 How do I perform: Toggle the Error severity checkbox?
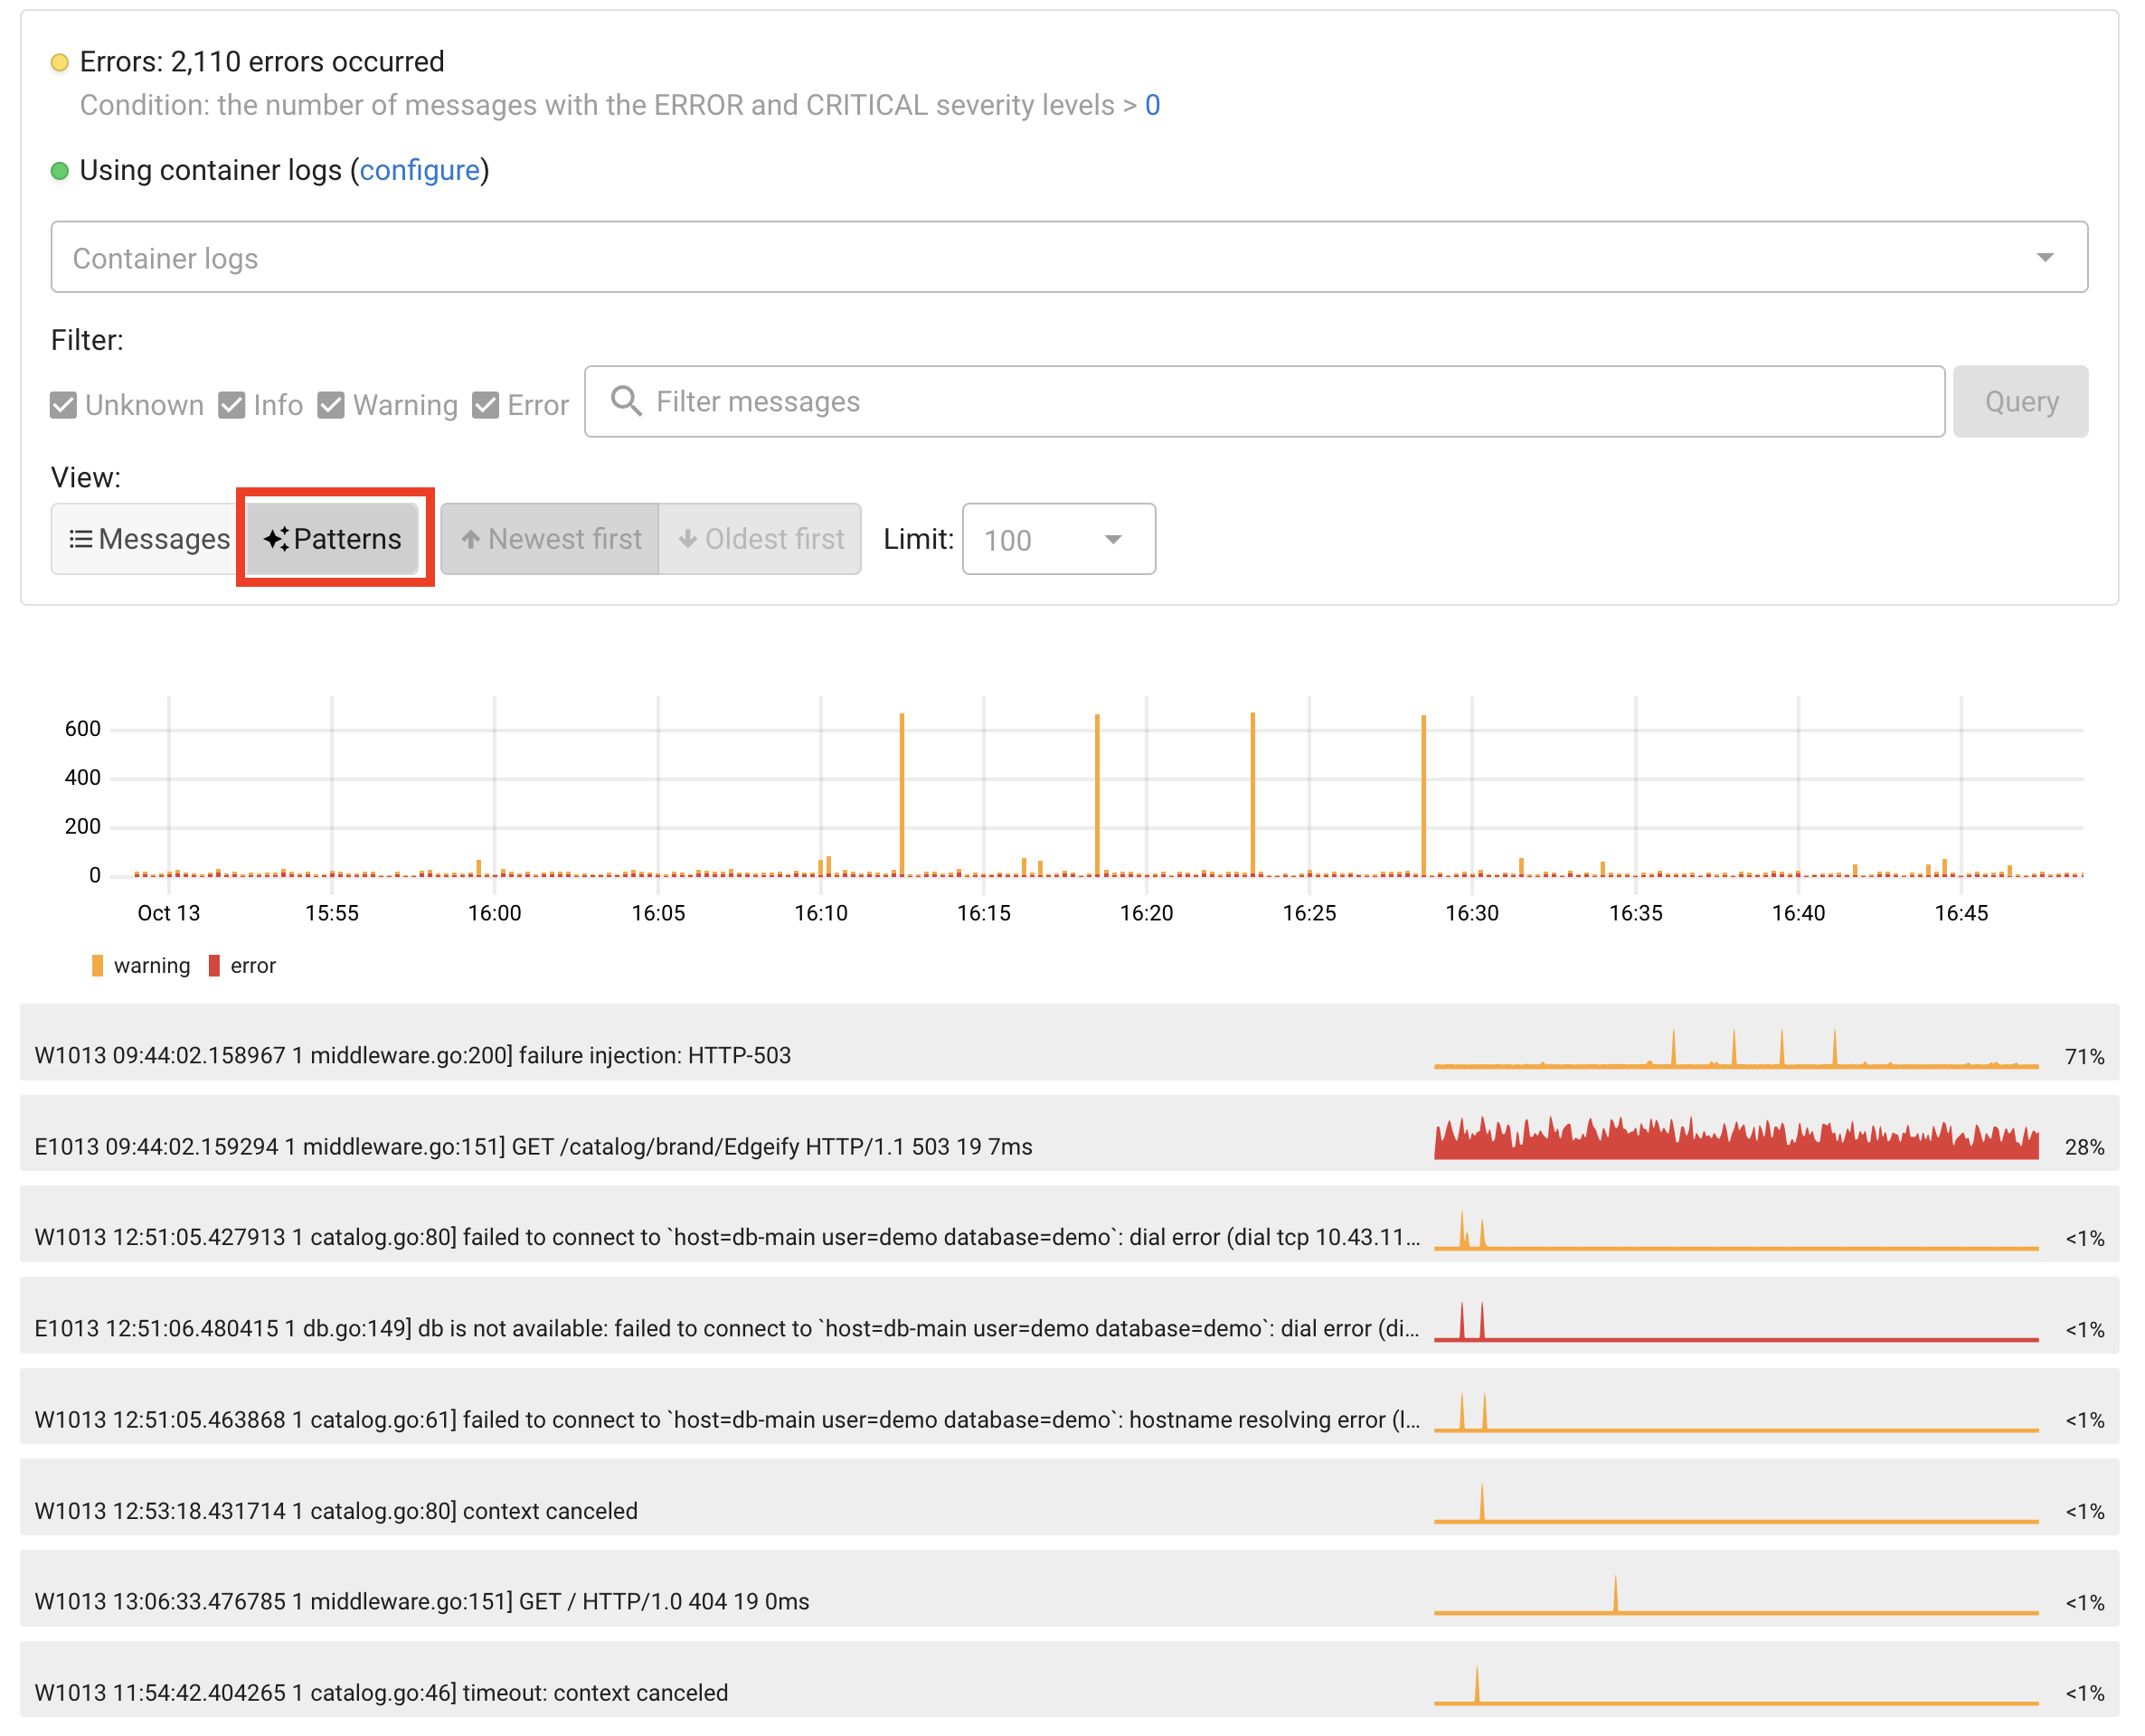point(486,405)
